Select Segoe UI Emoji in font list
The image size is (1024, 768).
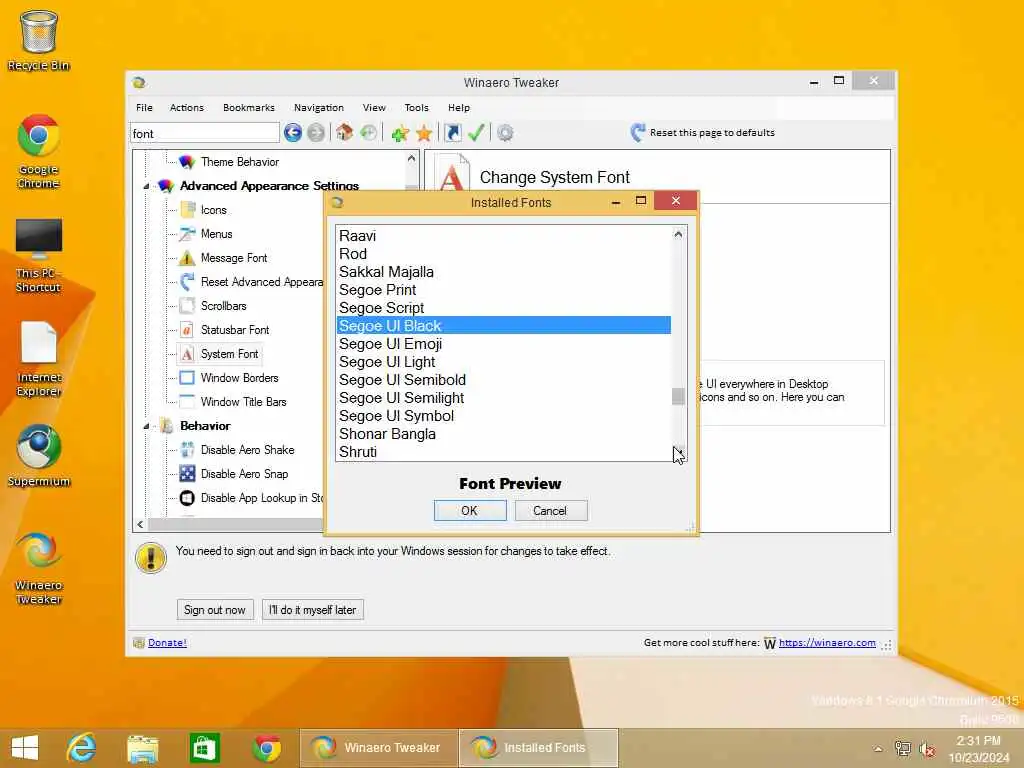click(504, 344)
